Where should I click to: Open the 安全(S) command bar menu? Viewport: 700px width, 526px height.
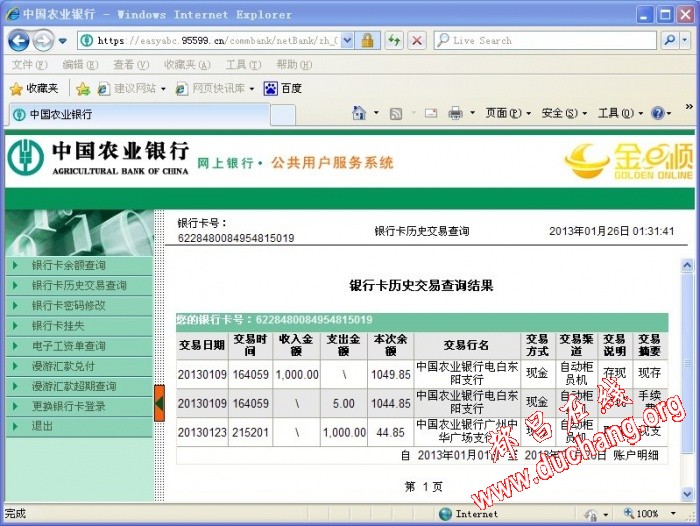coord(564,113)
